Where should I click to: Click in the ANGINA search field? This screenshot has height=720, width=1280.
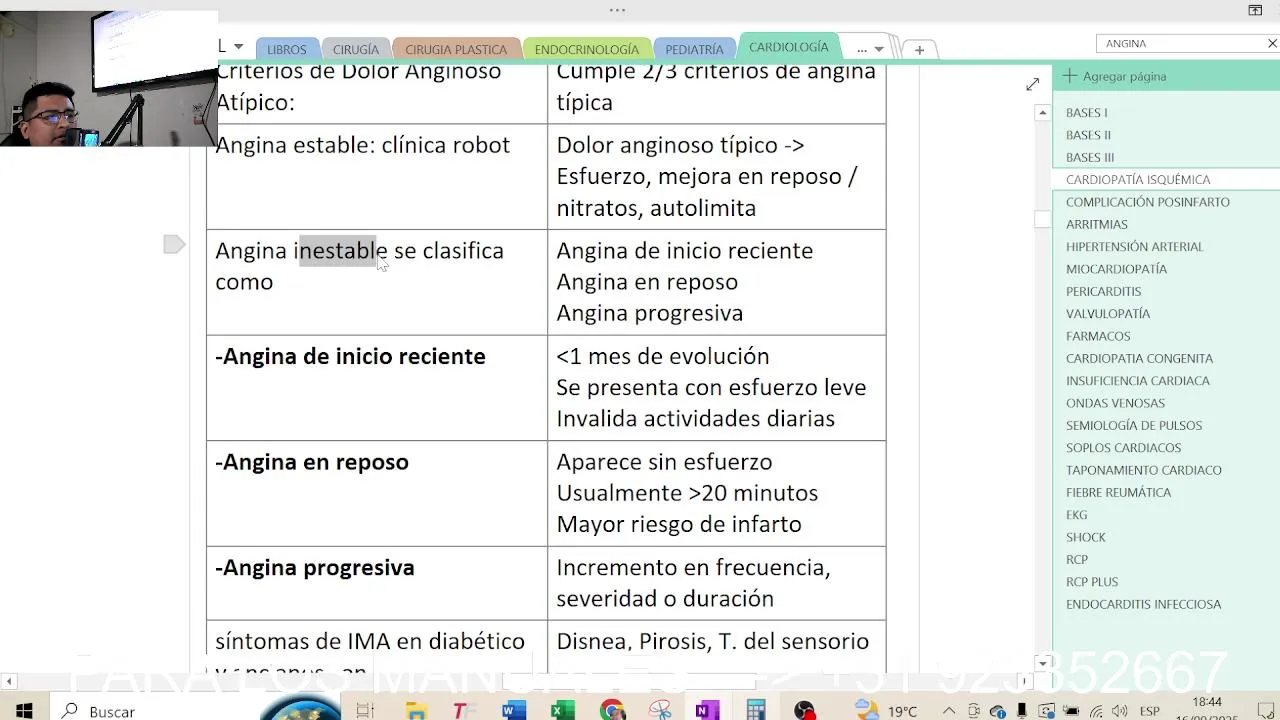[1180, 43]
